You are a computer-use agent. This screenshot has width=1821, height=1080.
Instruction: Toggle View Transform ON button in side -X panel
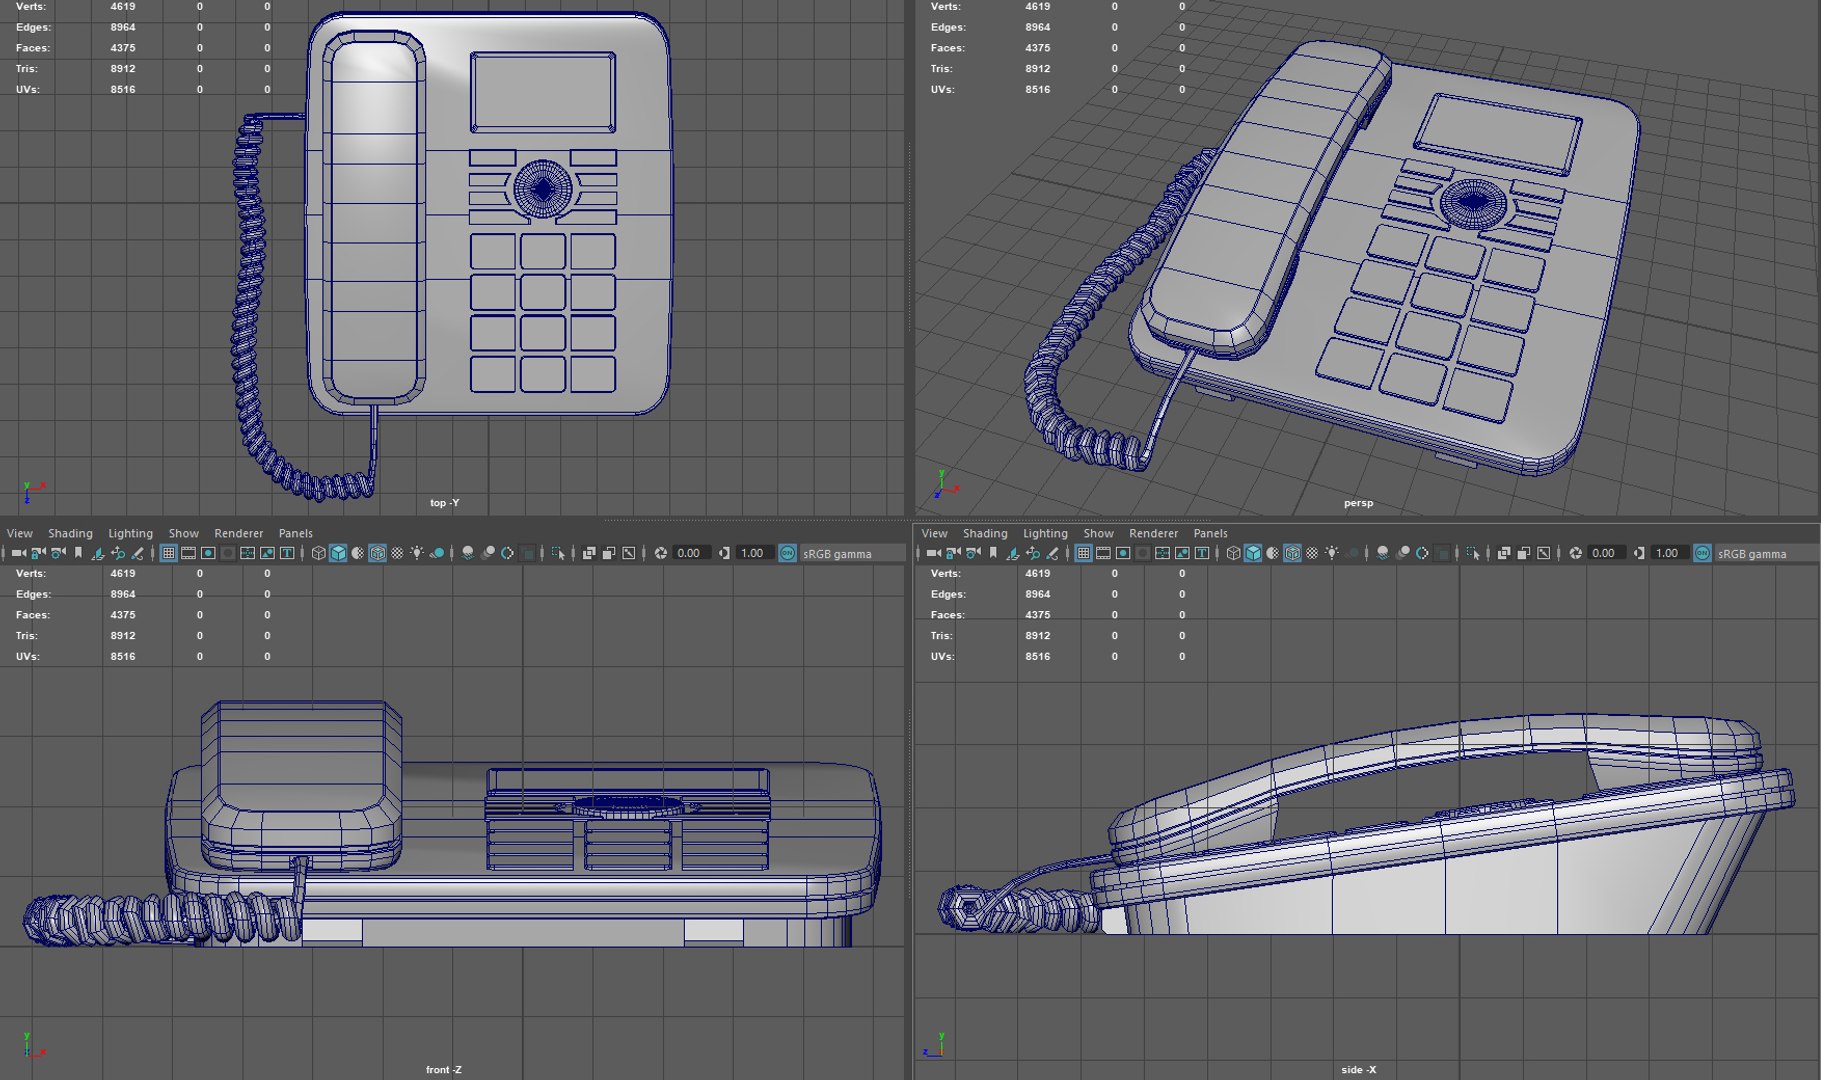(x=1702, y=553)
